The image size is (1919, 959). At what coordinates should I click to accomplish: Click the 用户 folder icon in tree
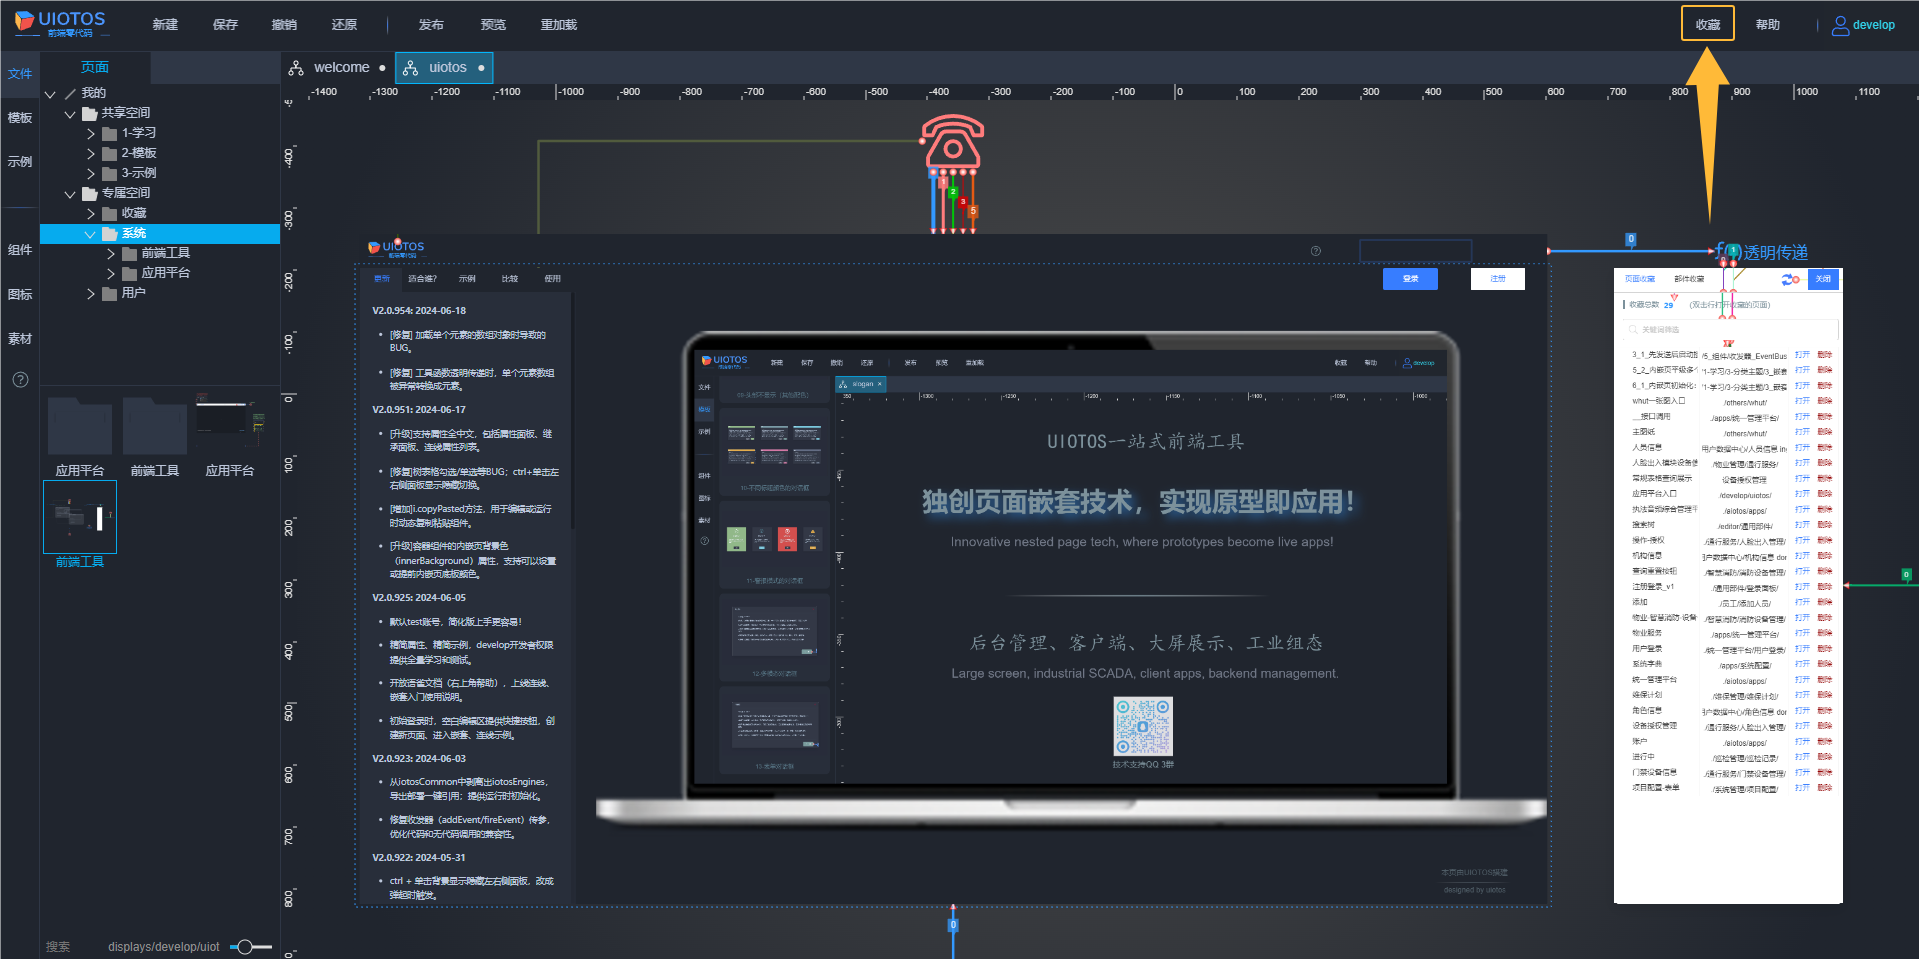tap(110, 293)
